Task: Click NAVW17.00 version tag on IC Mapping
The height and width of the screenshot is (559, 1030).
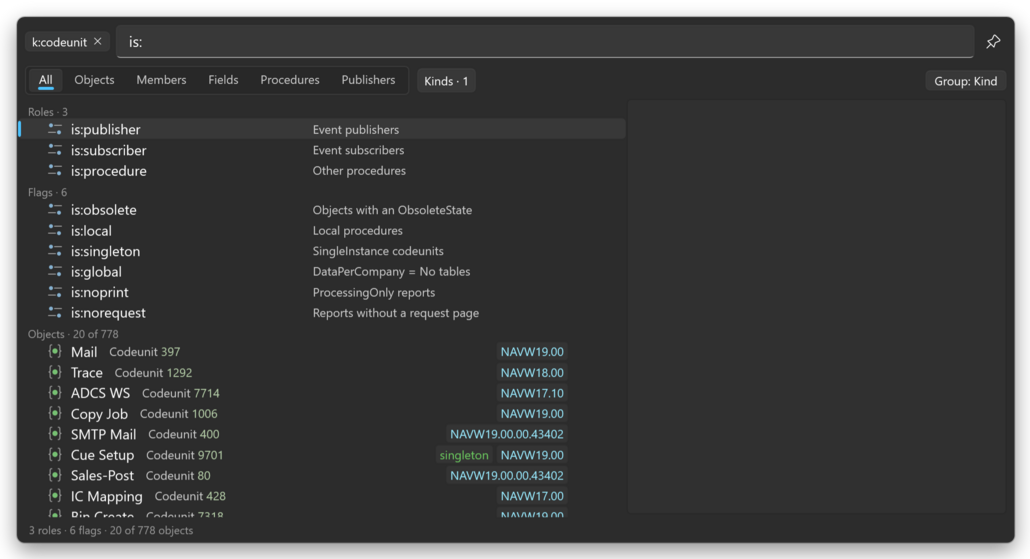Action: 532,496
